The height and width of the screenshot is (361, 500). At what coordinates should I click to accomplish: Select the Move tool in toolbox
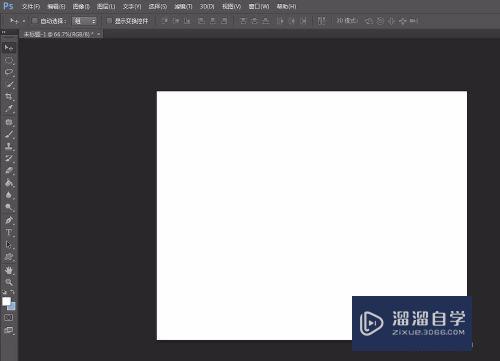tap(9, 48)
